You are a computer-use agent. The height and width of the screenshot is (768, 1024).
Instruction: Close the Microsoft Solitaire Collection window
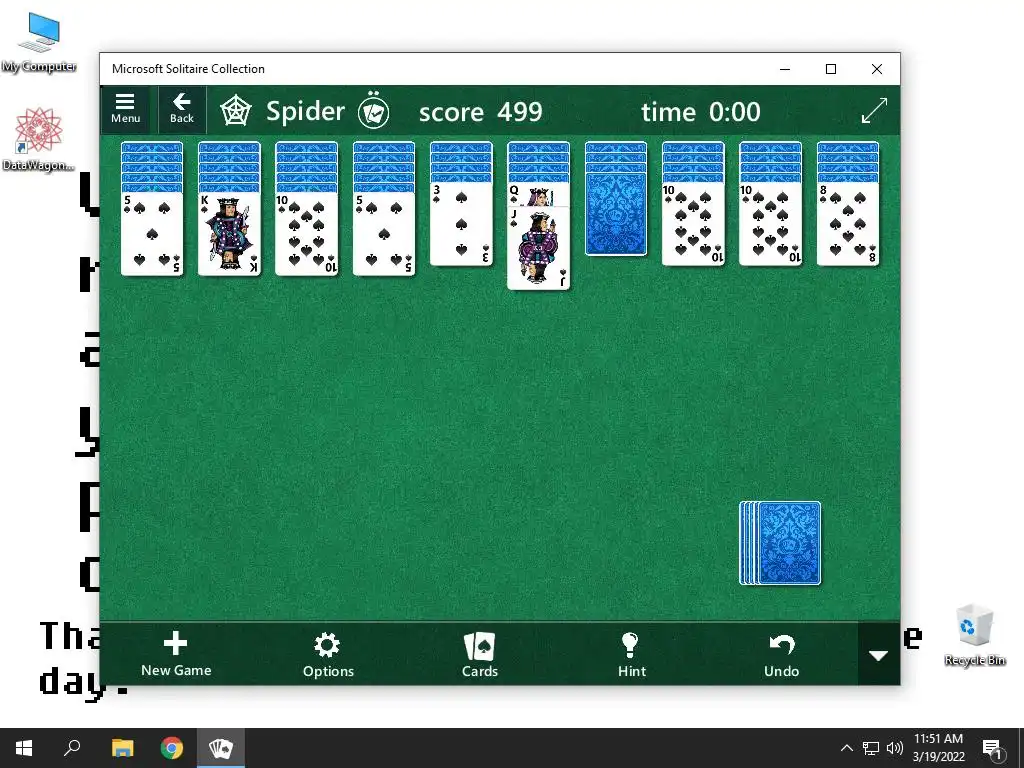(876, 69)
